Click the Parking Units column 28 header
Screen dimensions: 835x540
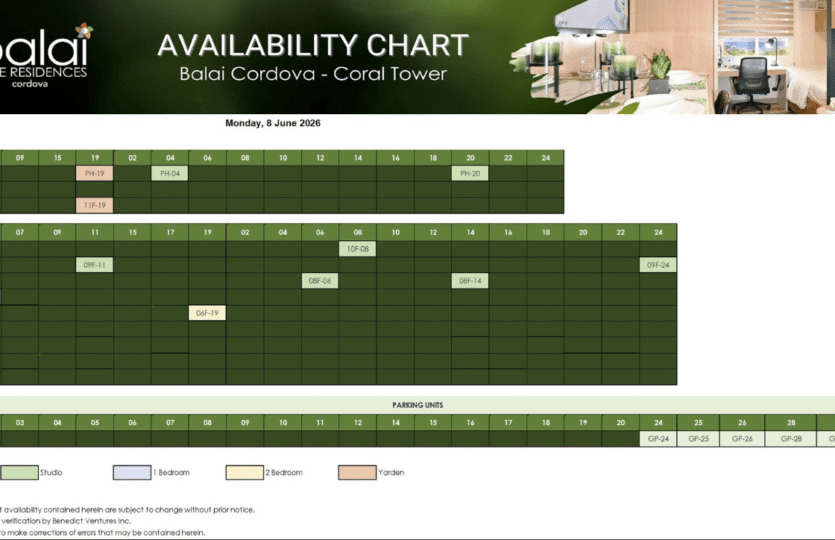coord(791,423)
